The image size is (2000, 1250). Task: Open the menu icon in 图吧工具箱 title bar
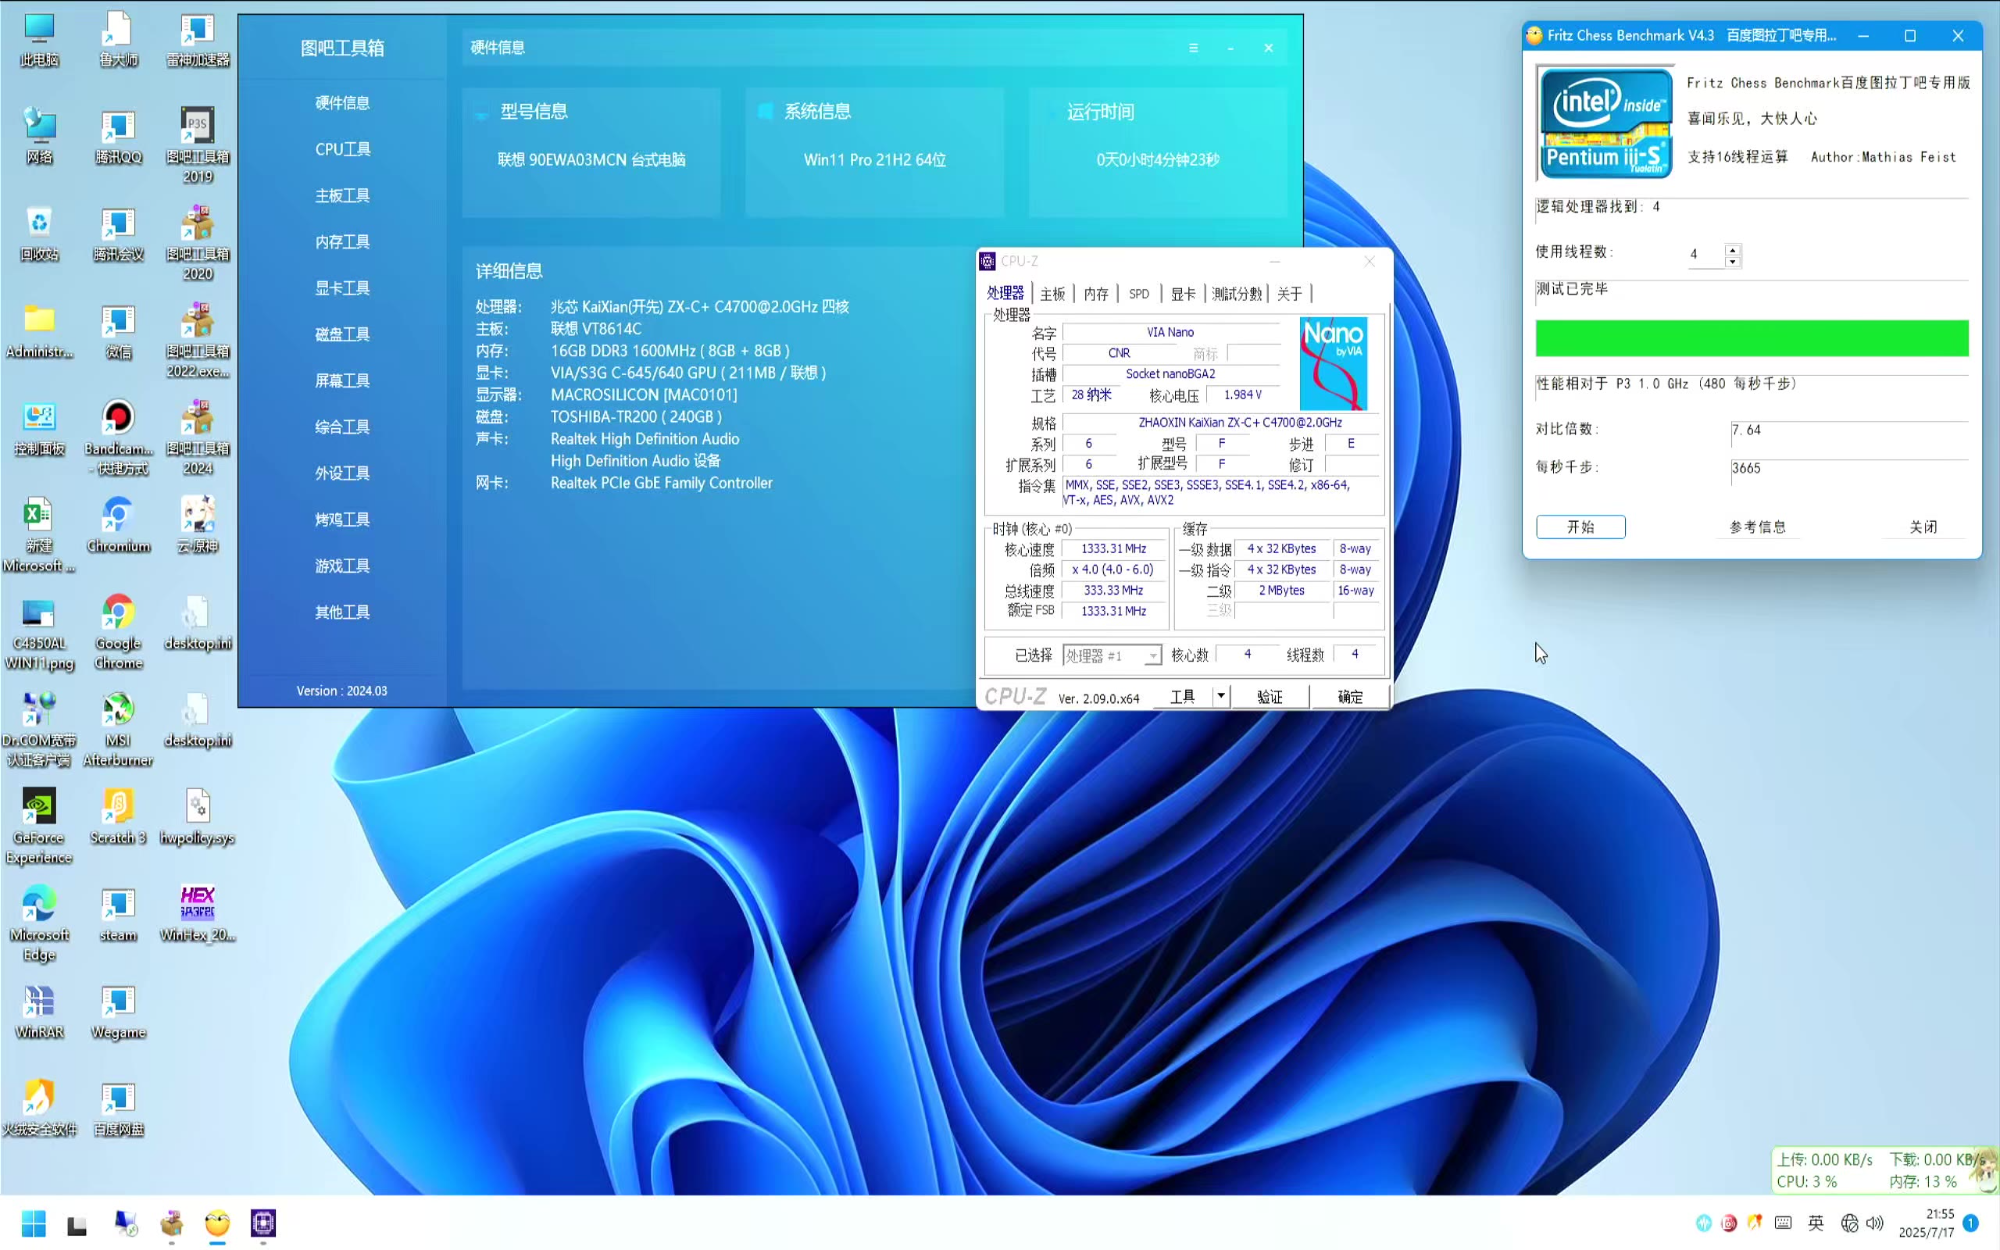pyautogui.click(x=1193, y=48)
